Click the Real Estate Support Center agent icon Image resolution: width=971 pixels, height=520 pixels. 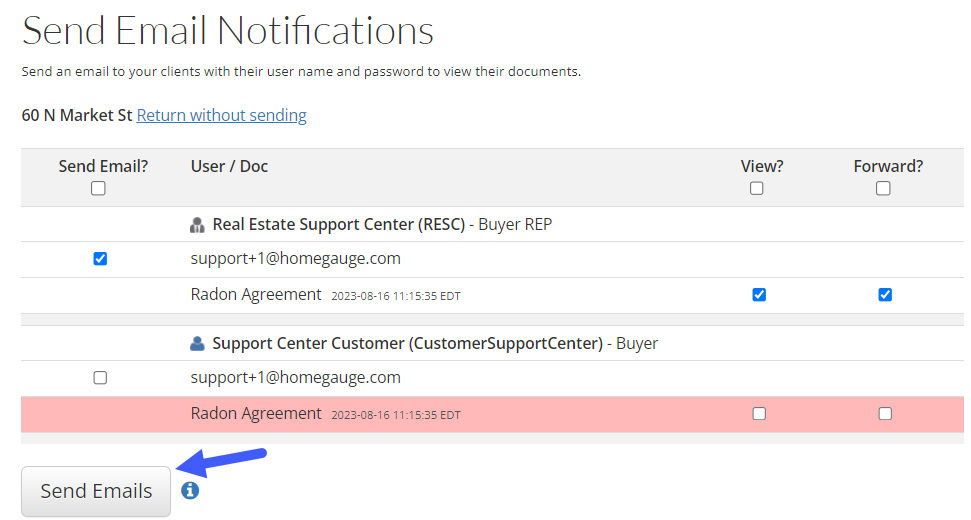point(198,225)
